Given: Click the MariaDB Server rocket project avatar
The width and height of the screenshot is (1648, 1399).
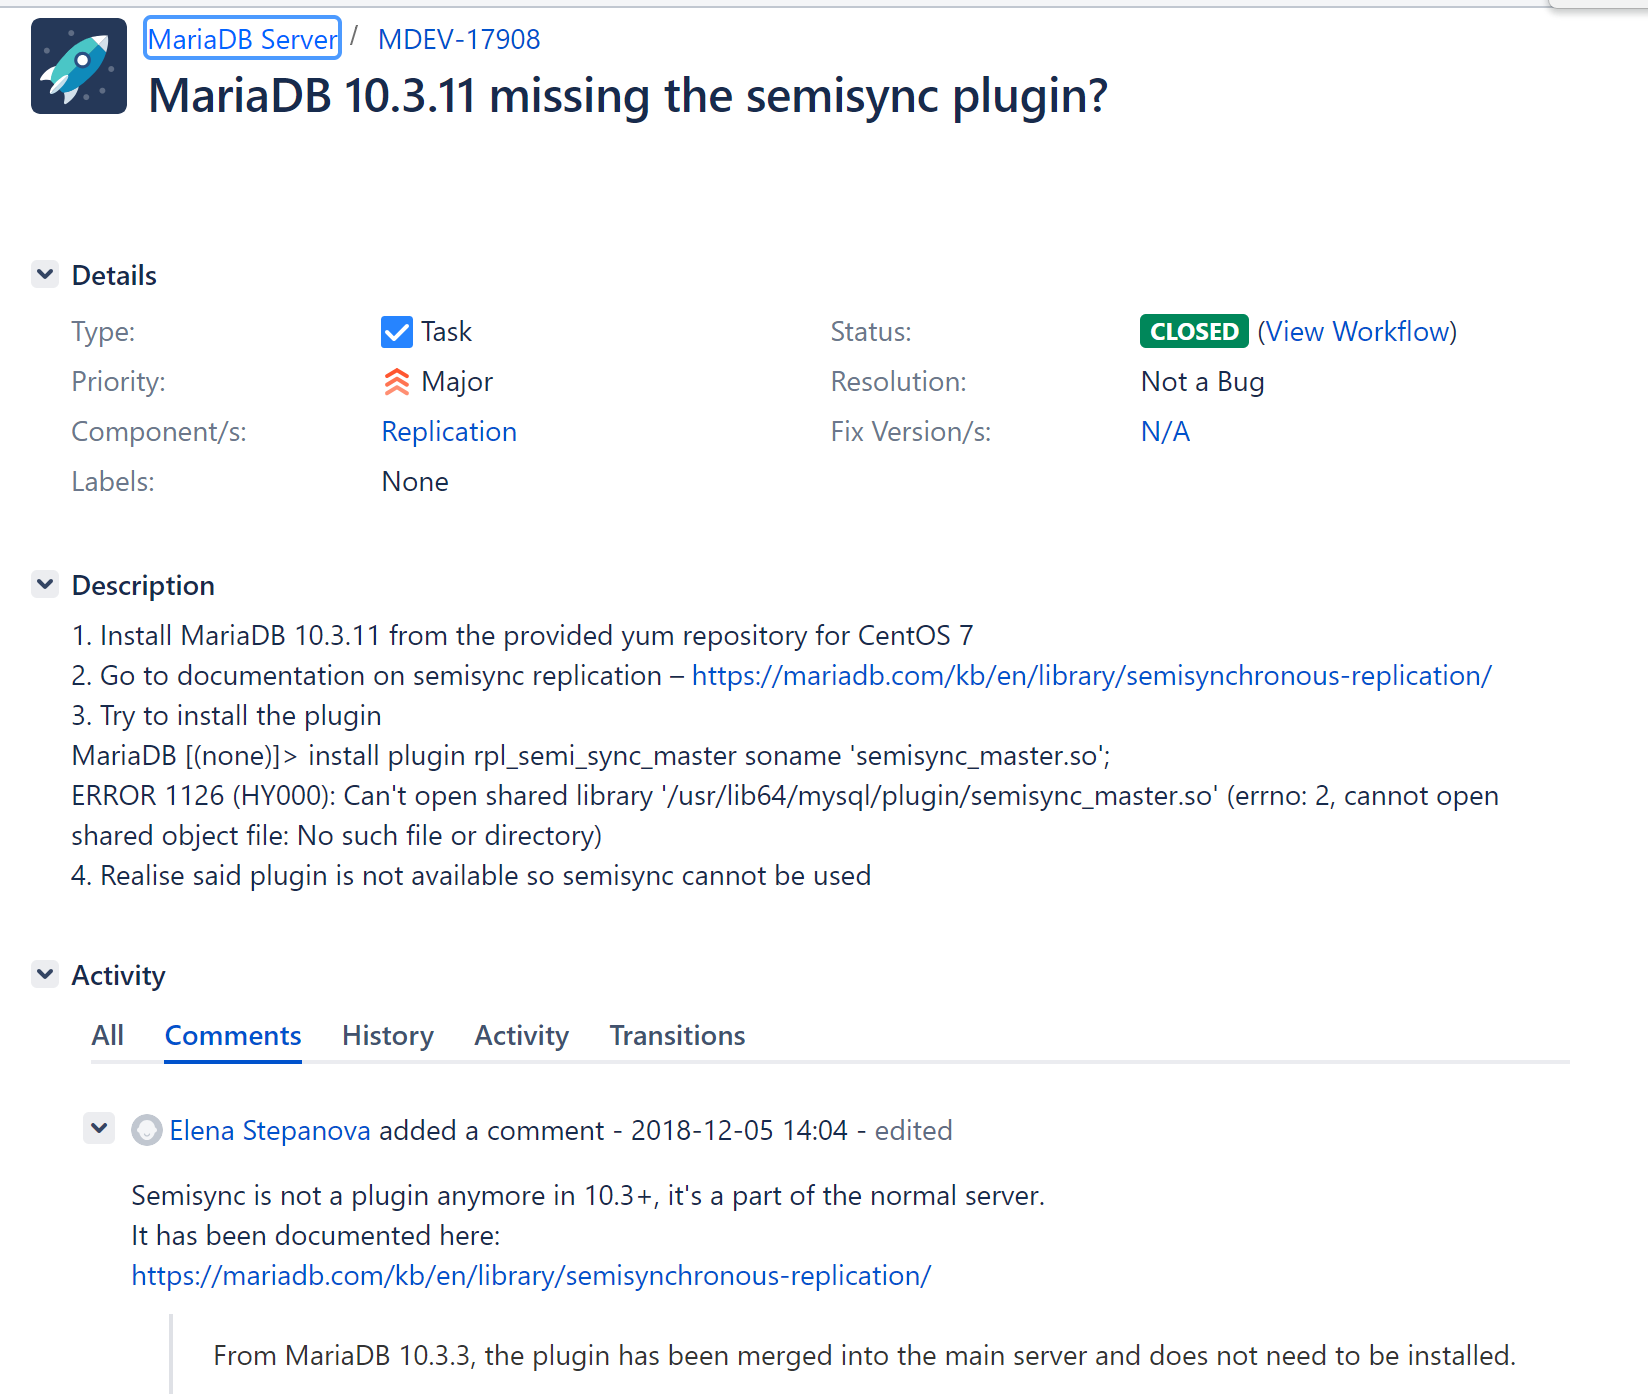Looking at the screenshot, I should 79,66.
